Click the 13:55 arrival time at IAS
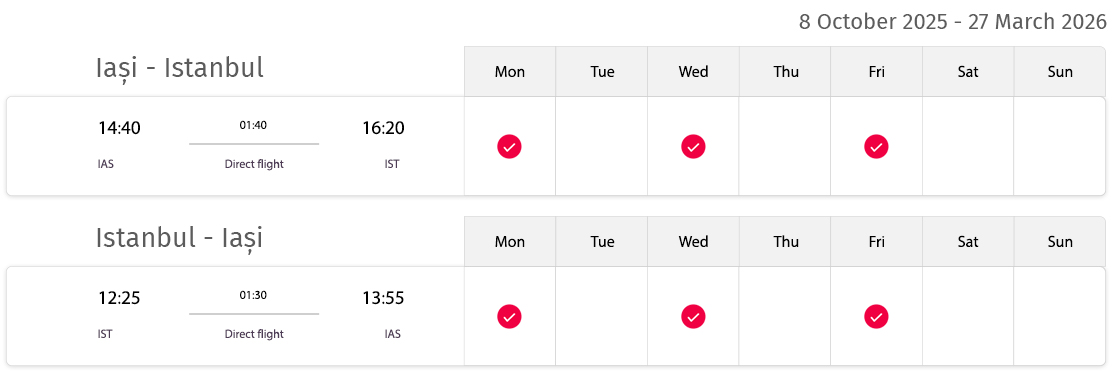1112x380 pixels. (383, 298)
